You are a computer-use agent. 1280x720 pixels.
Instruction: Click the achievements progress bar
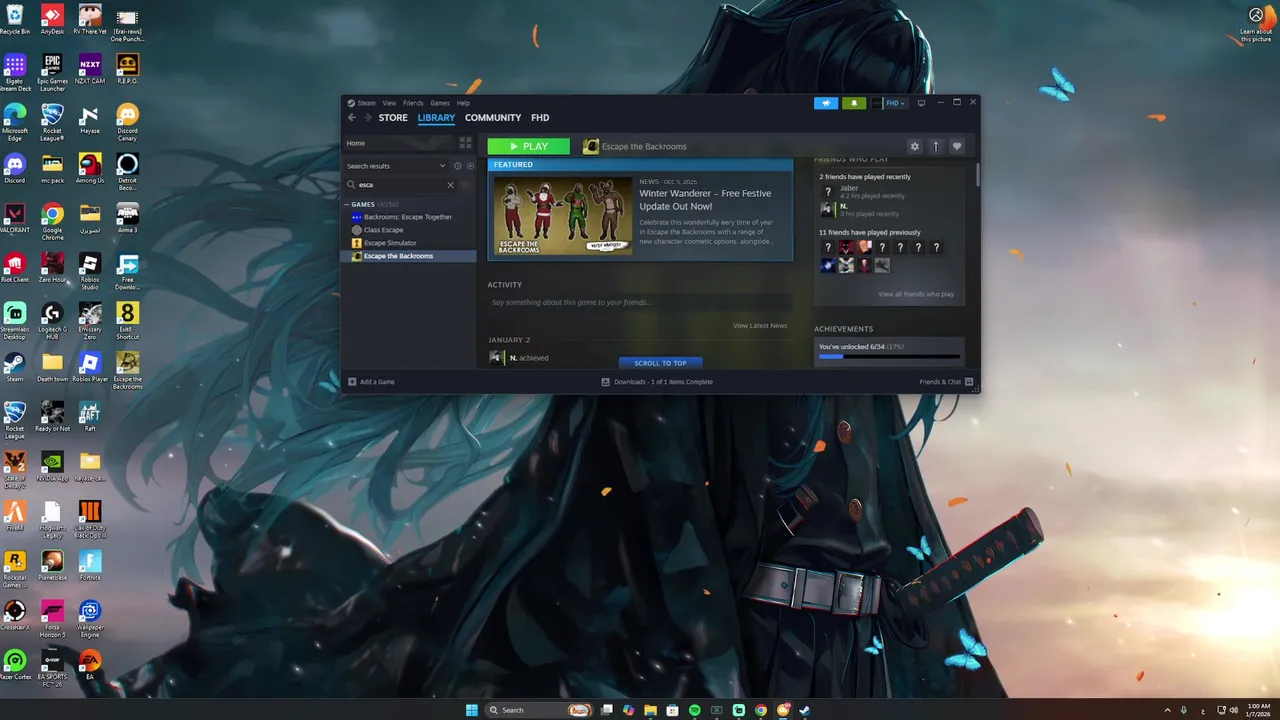[889, 356]
